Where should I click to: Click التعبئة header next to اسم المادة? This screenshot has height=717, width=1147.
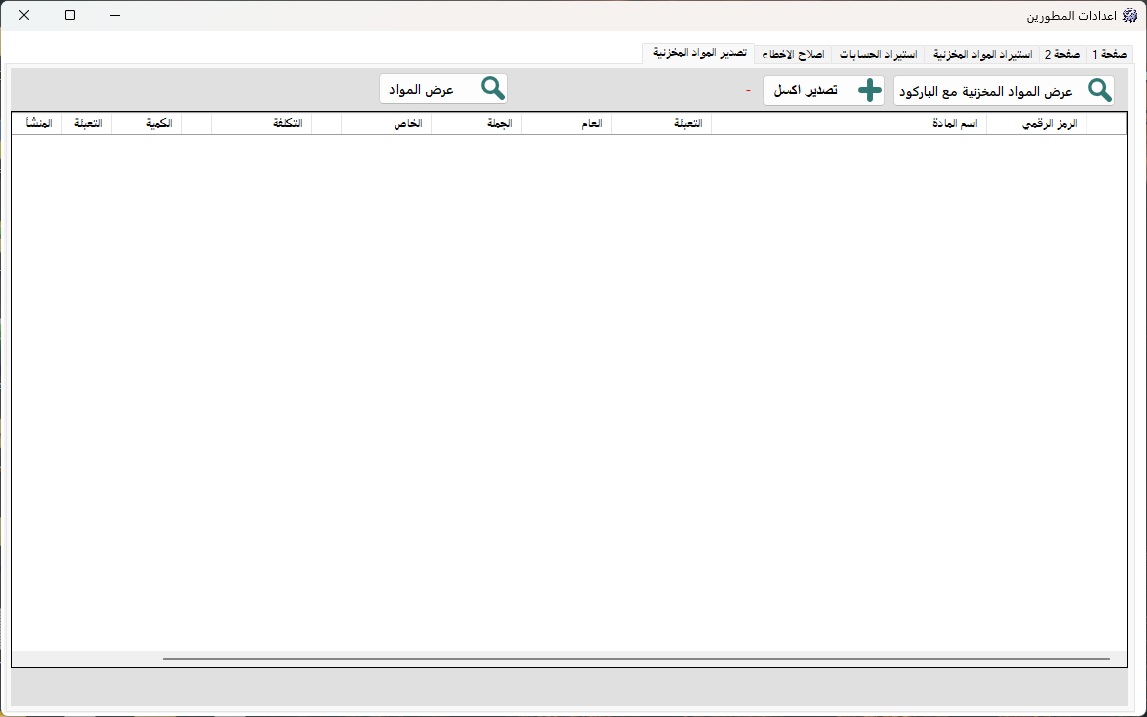click(661, 124)
